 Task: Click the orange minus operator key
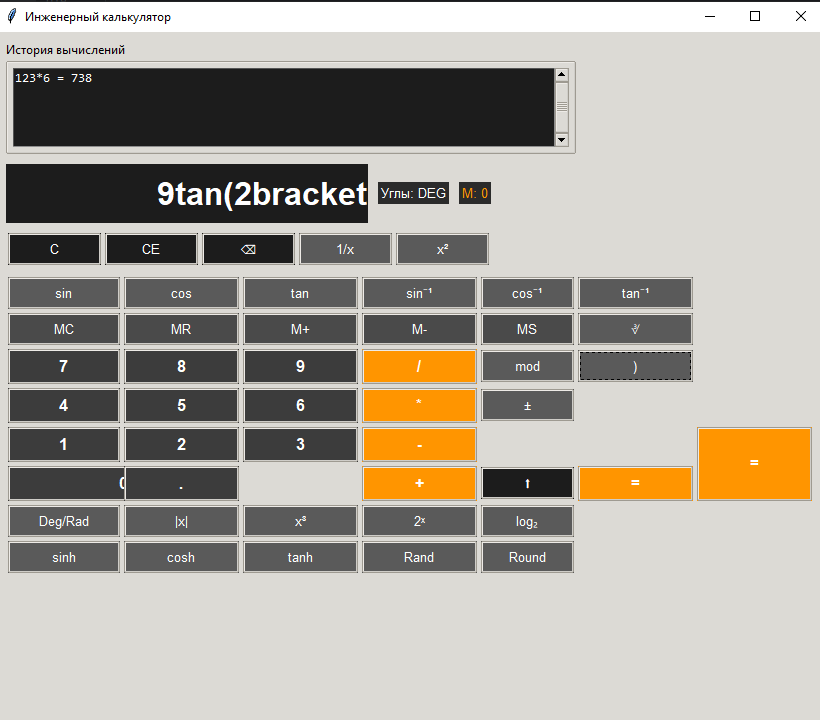pyautogui.click(x=419, y=444)
